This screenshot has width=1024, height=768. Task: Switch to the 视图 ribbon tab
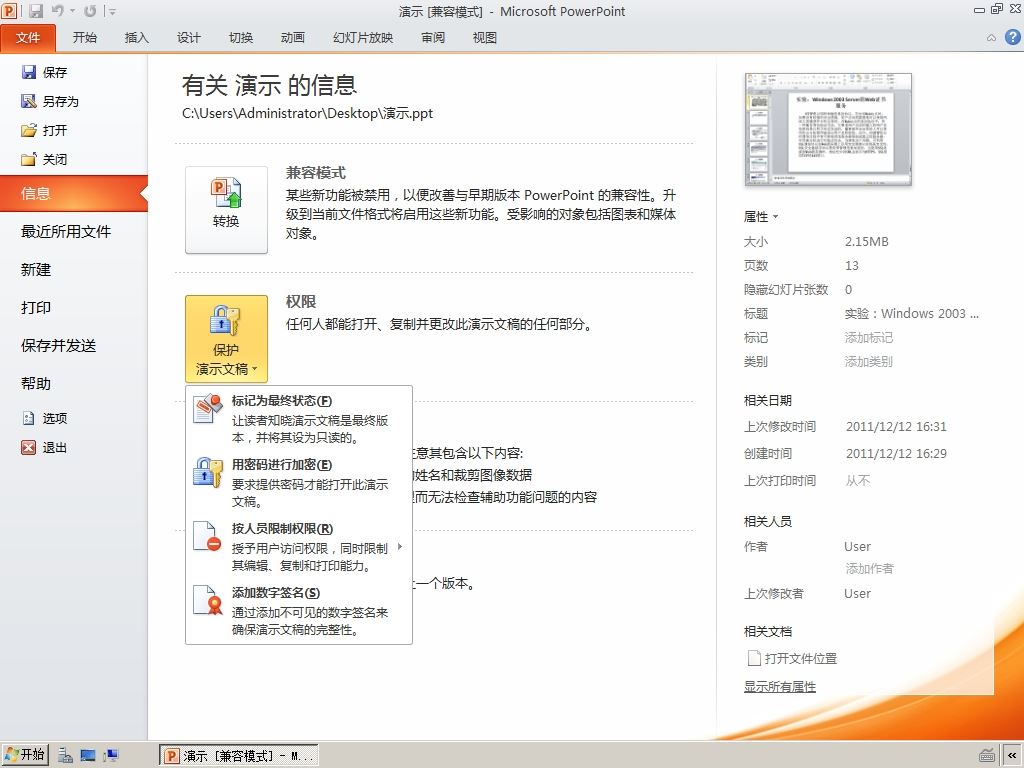point(485,38)
